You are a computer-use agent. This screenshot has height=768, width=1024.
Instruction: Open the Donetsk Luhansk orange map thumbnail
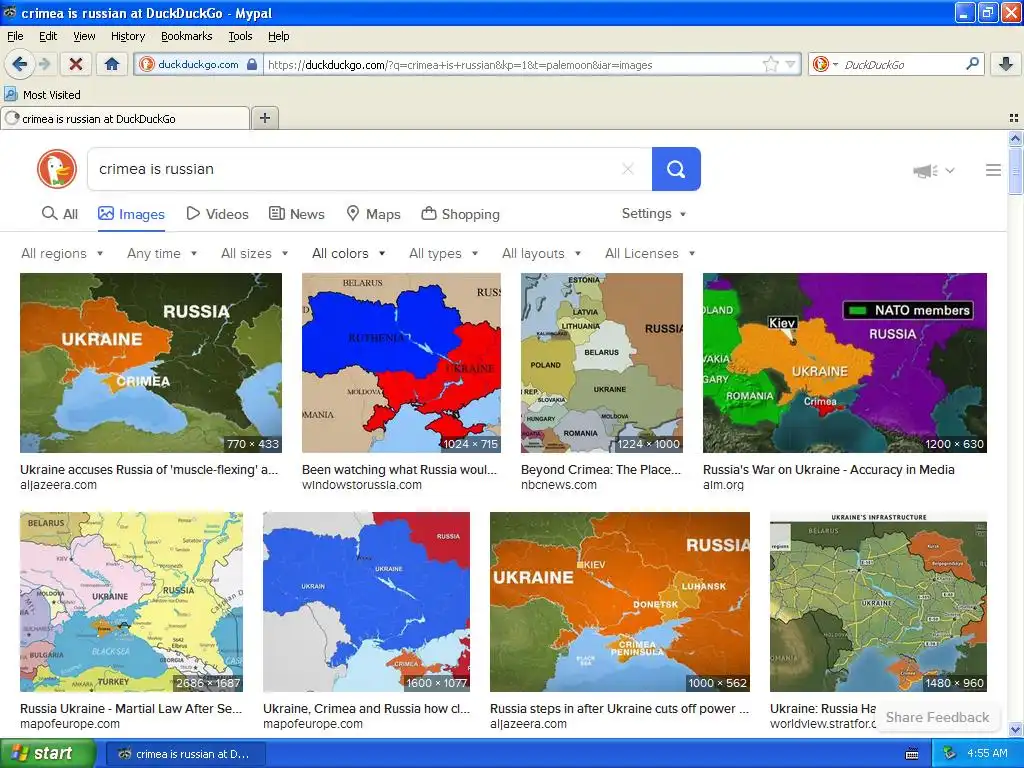(620, 601)
